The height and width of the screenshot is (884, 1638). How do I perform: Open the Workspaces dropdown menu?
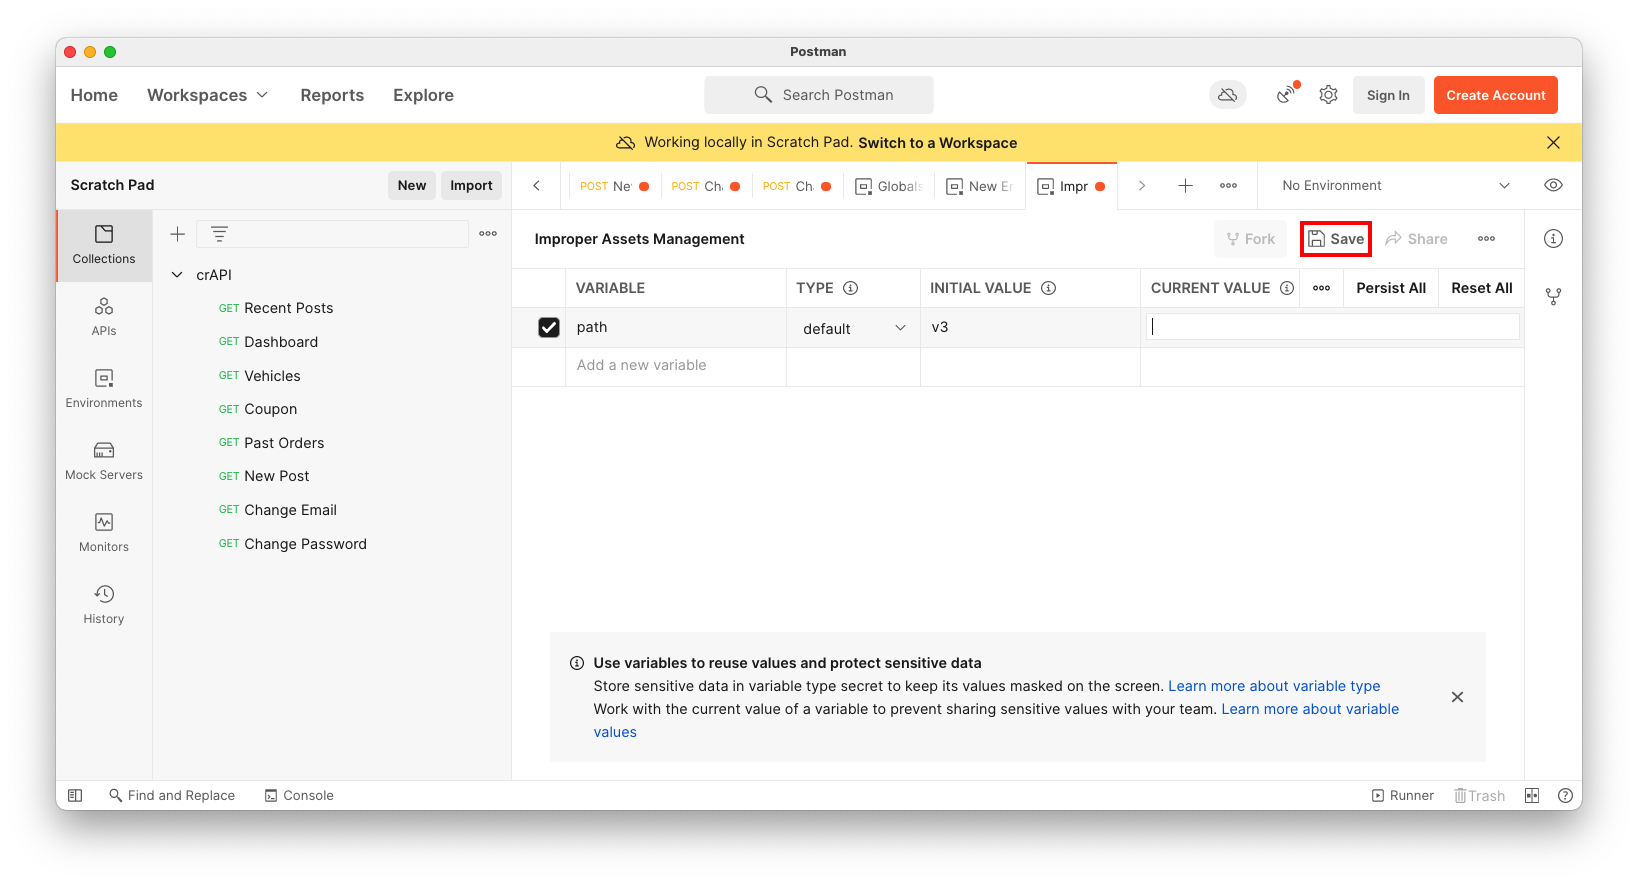[x=208, y=95]
